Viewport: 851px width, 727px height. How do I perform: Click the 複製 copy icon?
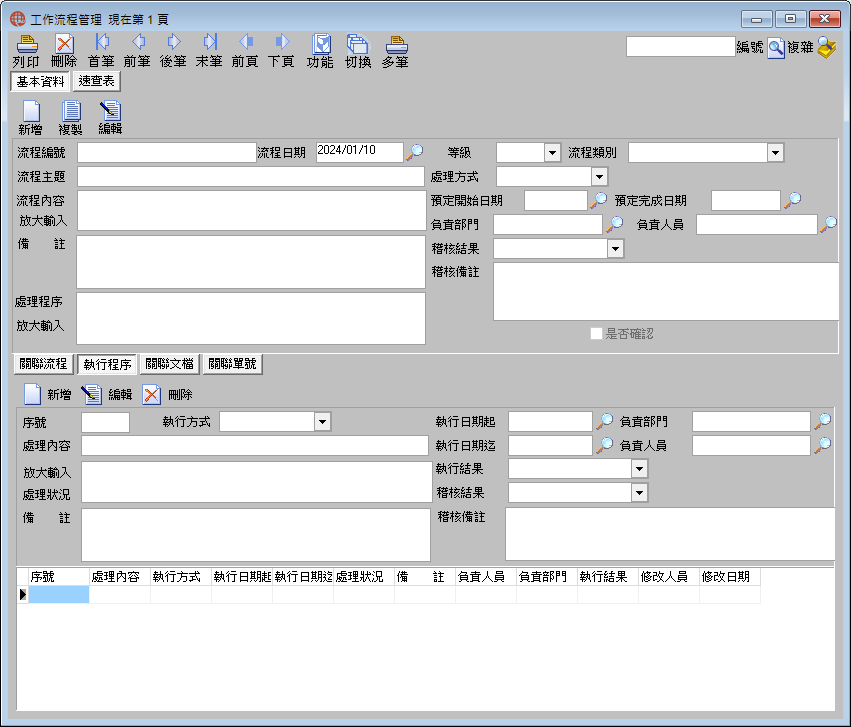[71, 111]
